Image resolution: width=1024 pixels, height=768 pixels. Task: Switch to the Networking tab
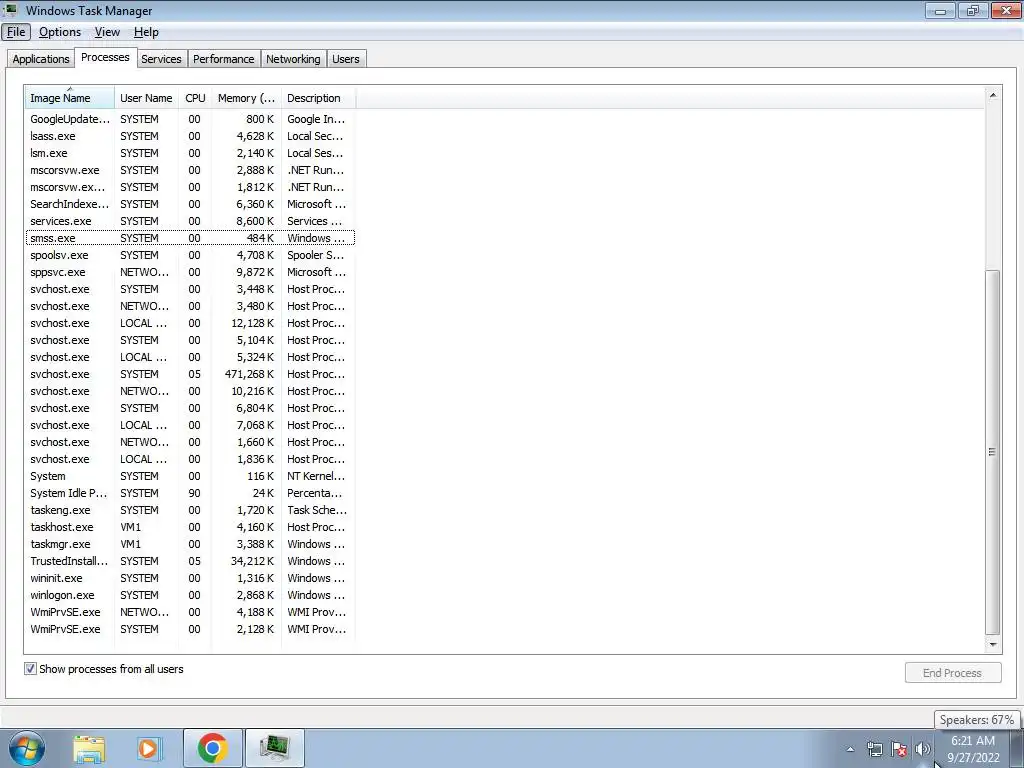point(293,59)
